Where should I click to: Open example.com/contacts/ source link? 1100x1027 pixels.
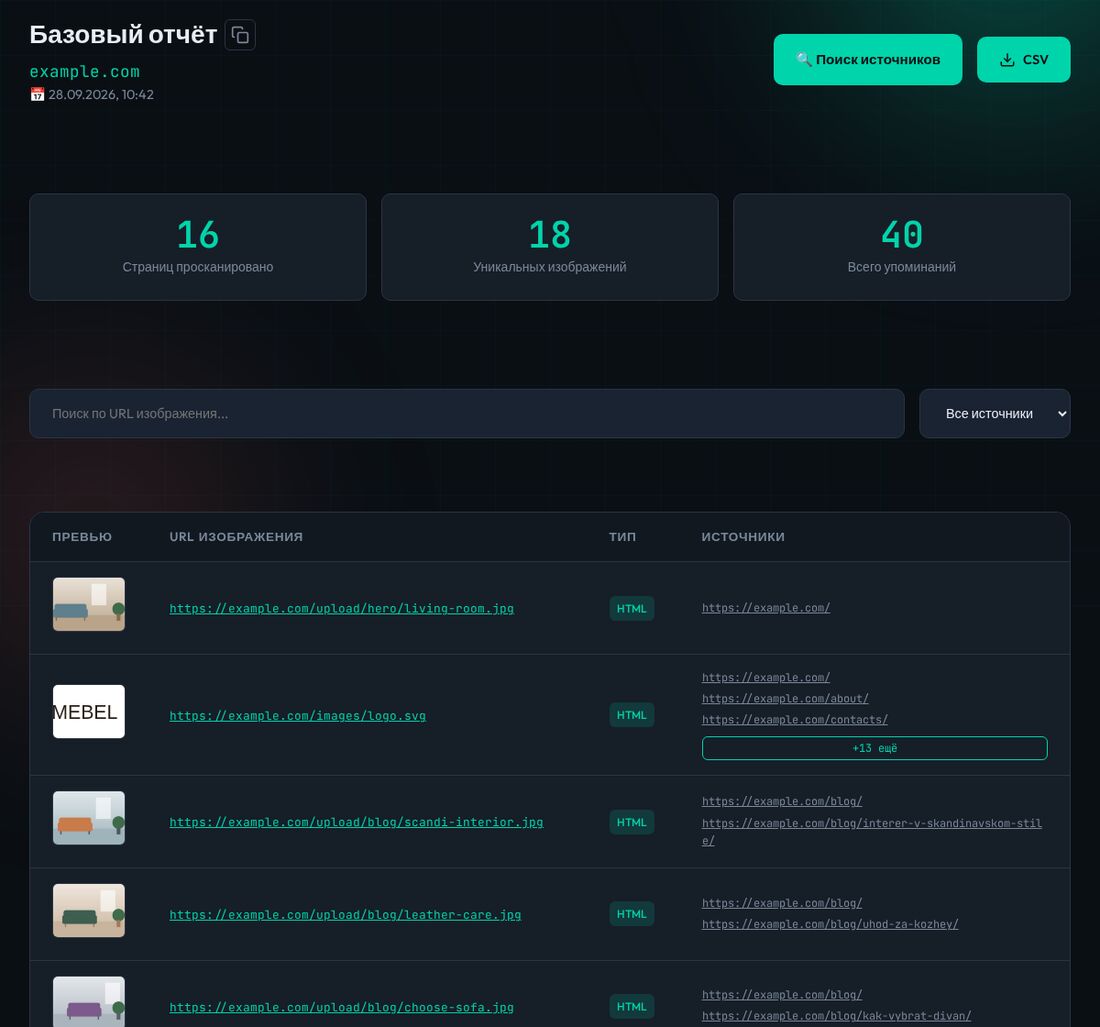click(795, 720)
